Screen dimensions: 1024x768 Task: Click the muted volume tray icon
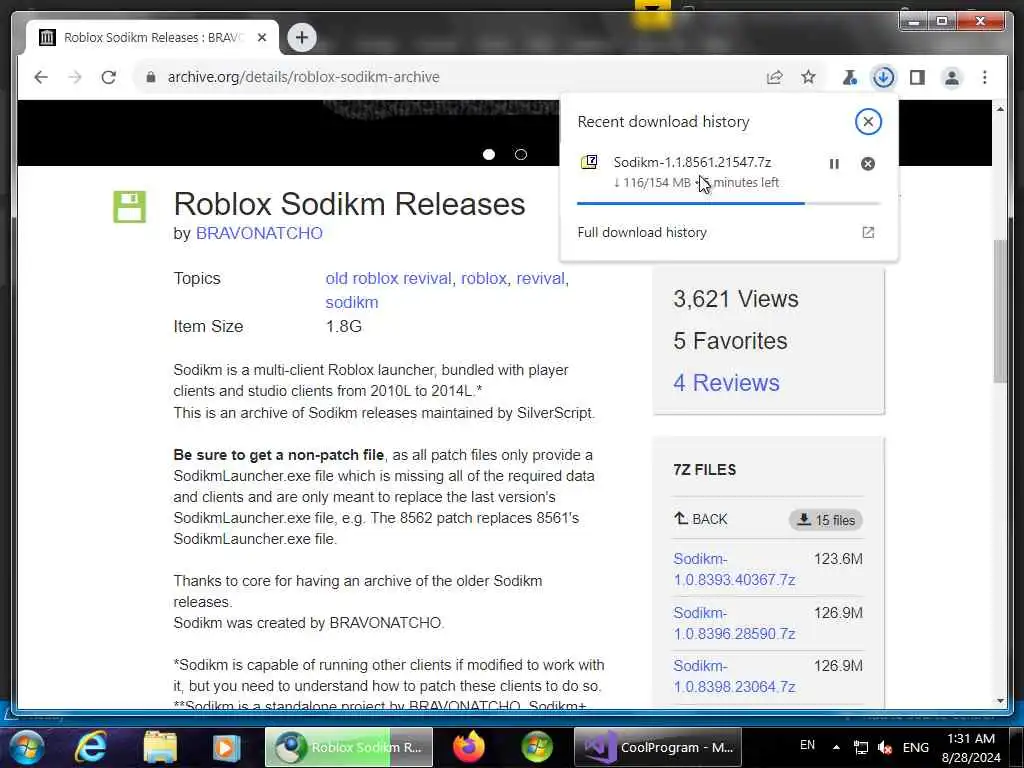885,748
